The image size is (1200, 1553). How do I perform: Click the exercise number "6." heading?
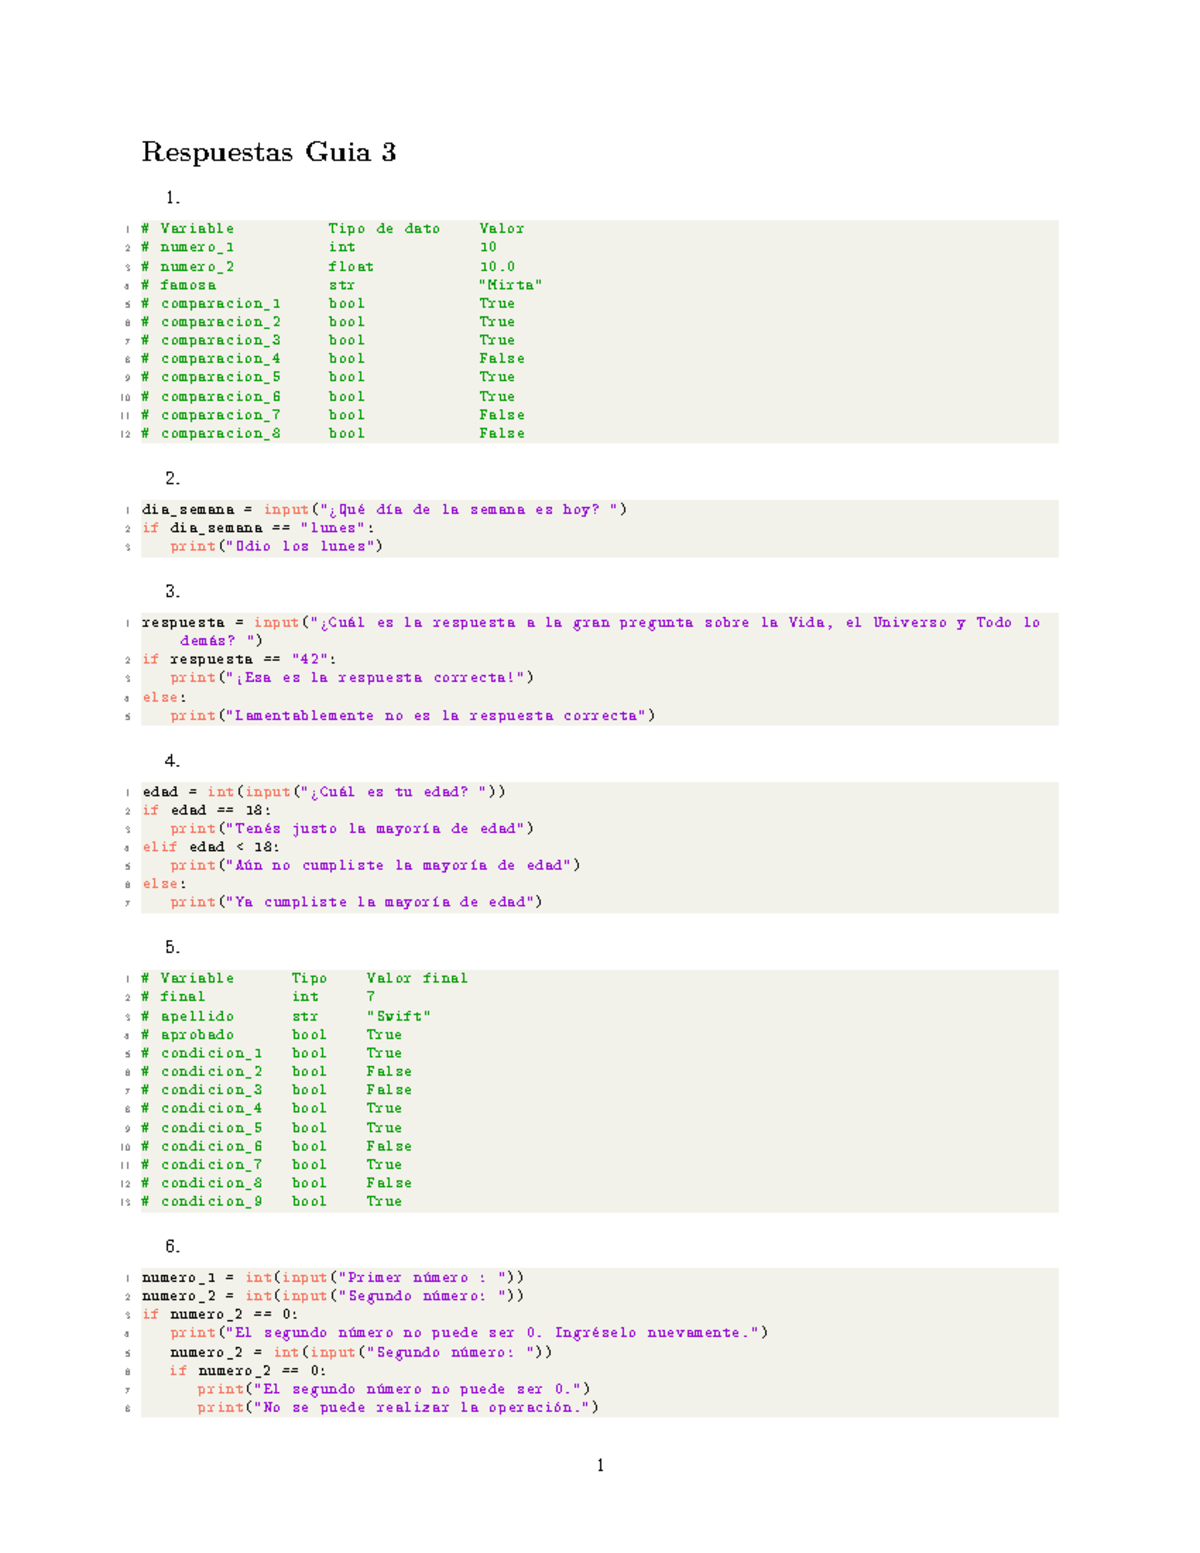[x=172, y=1246]
